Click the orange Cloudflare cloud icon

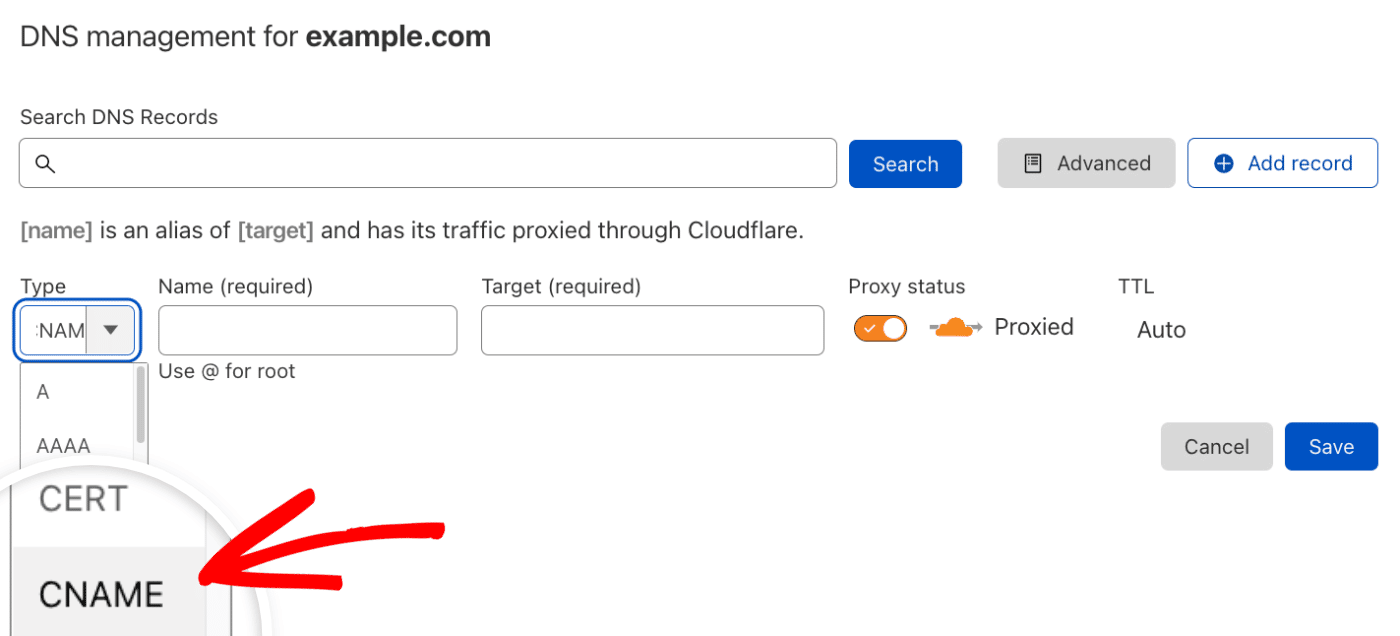coord(953,327)
